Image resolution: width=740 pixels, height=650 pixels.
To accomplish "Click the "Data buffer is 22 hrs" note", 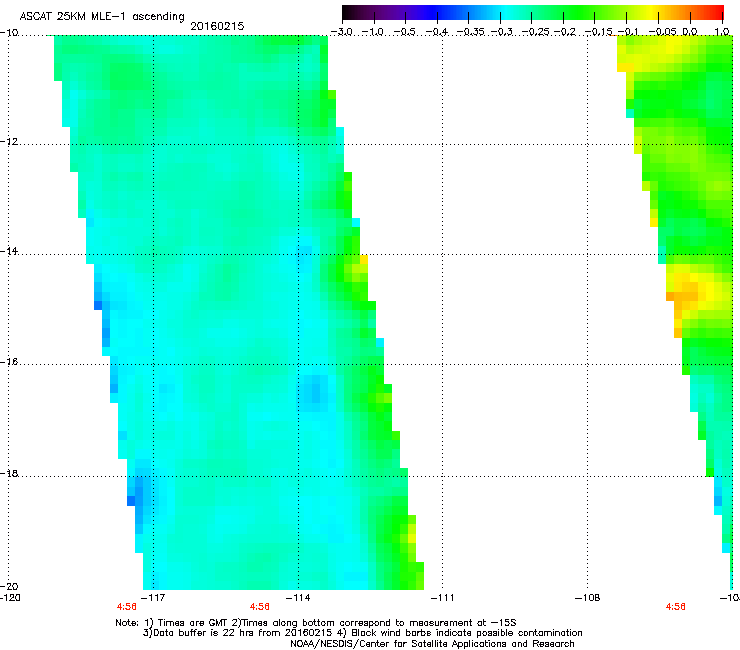I will pos(362,633).
